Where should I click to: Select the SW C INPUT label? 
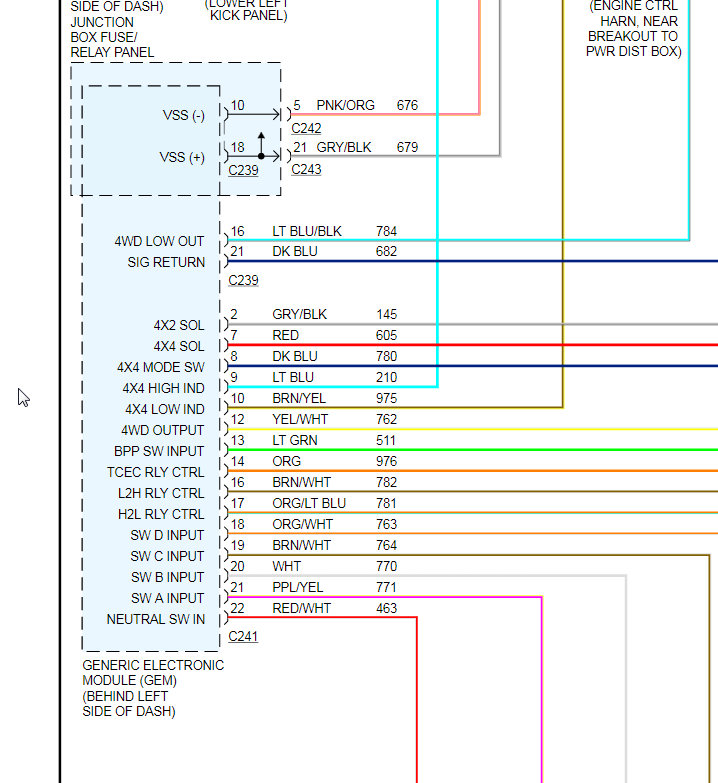[167, 556]
